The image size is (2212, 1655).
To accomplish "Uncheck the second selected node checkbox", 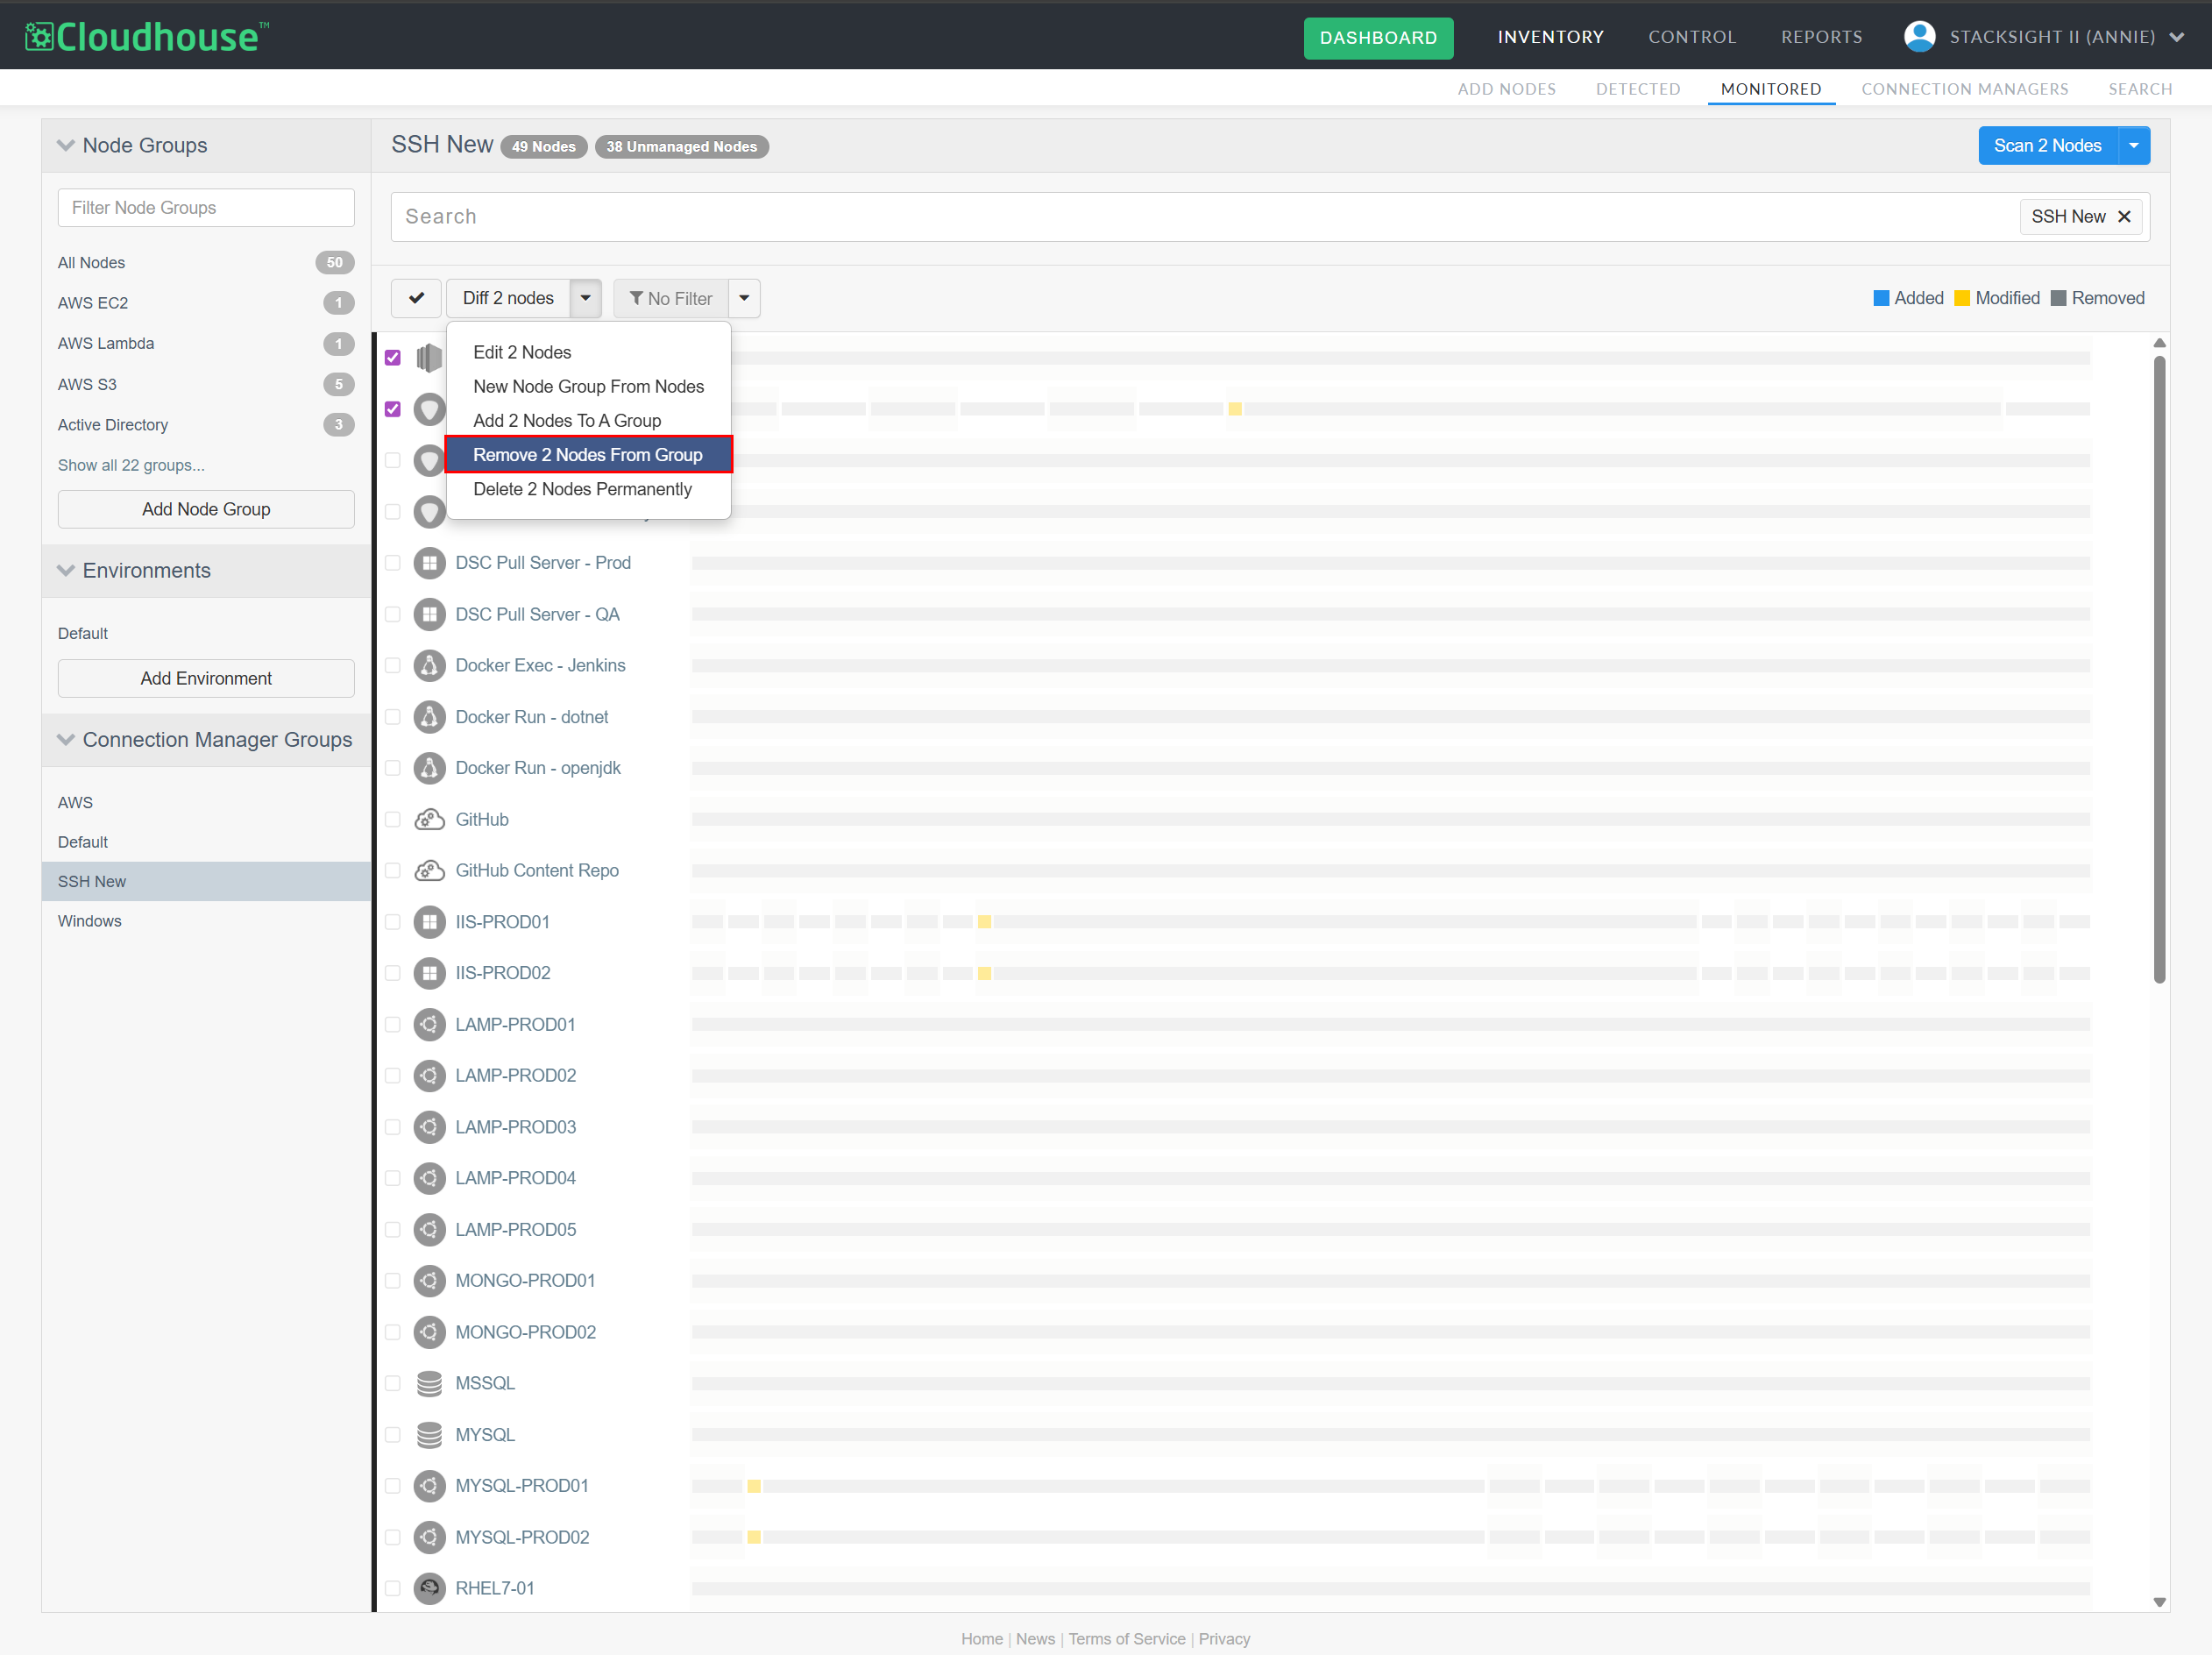I will point(393,409).
